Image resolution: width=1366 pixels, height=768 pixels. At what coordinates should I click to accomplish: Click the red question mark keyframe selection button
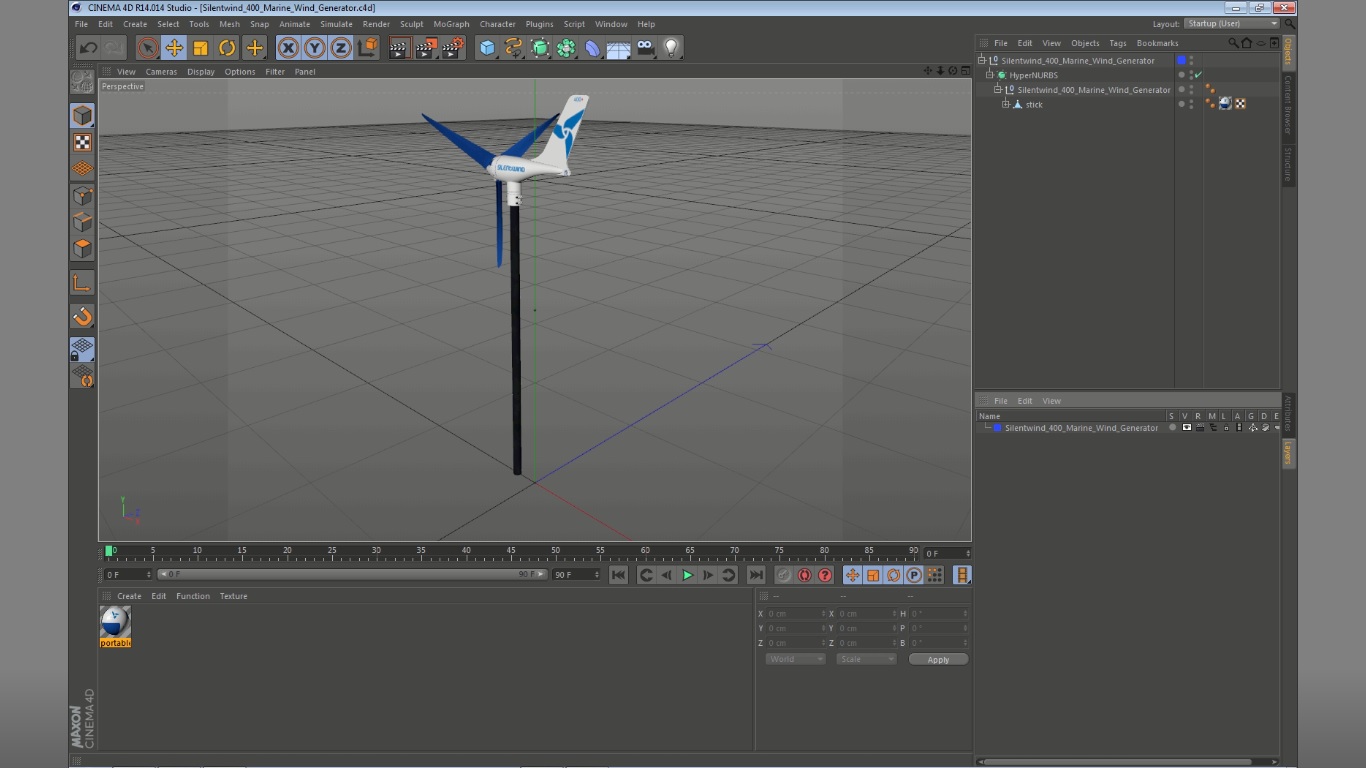[825, 575]
